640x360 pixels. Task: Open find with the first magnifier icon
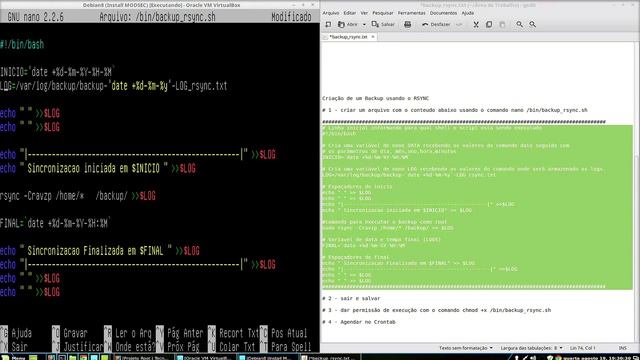pyautogui.click(x=519, y=24)
